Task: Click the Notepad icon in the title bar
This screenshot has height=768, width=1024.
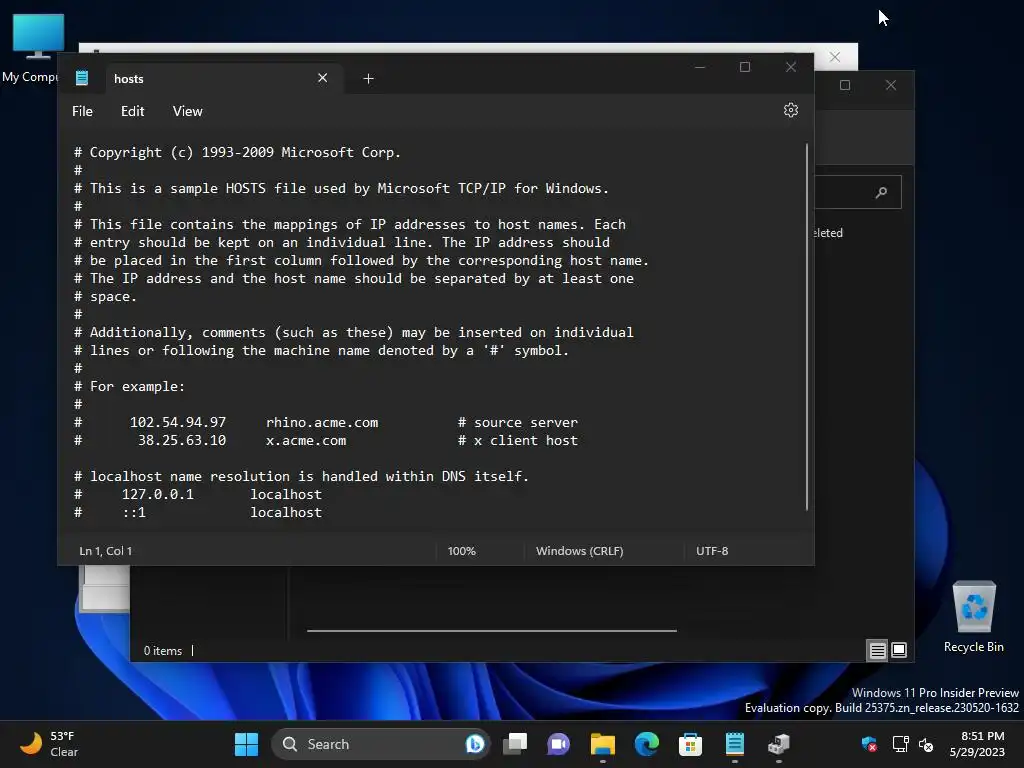Action: pos(82,78)
